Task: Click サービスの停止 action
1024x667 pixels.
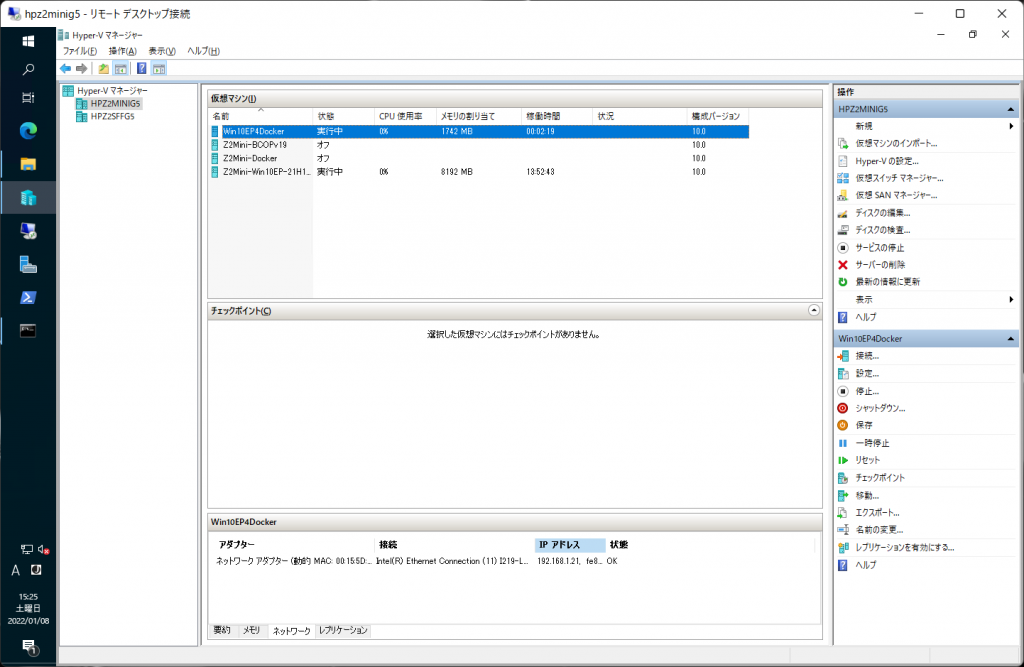Action: click(x=880, y=248)
